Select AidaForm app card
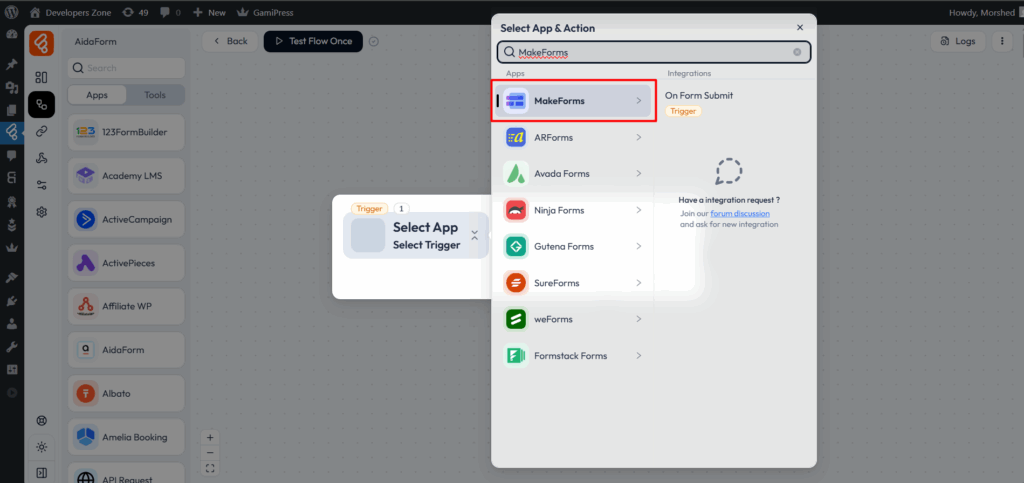This screenshot has height=483, width=1024. click(126, 350)
